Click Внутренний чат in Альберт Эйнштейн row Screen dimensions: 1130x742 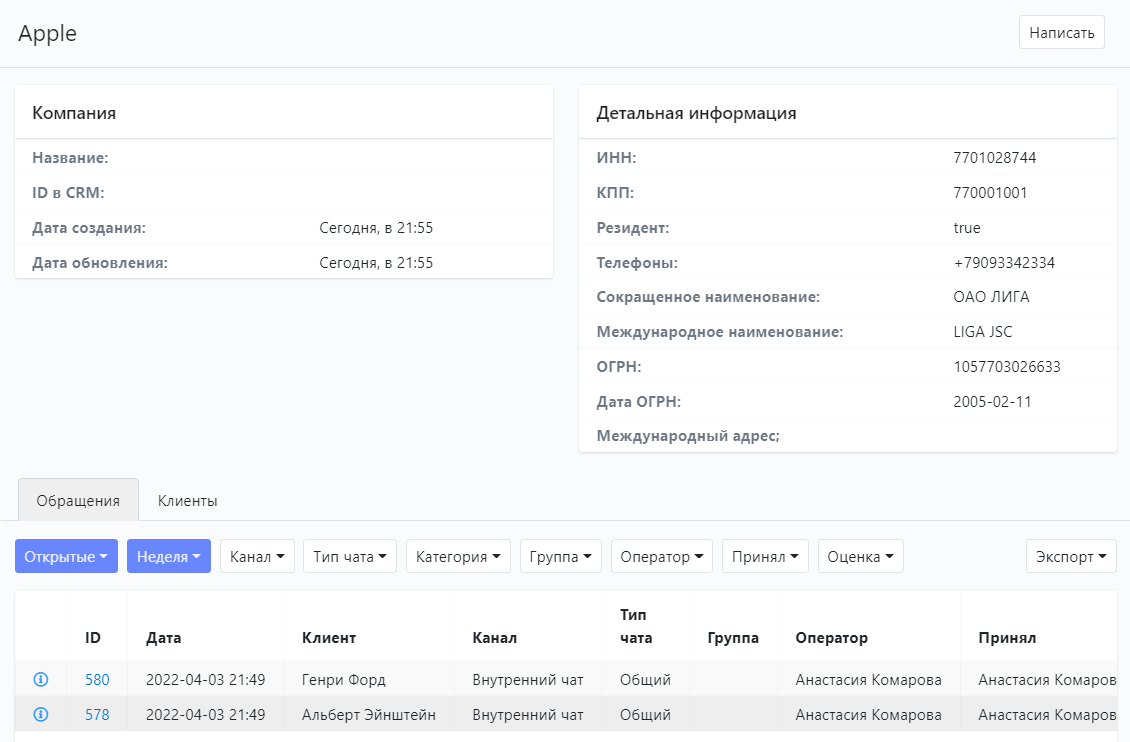(528, 715)
